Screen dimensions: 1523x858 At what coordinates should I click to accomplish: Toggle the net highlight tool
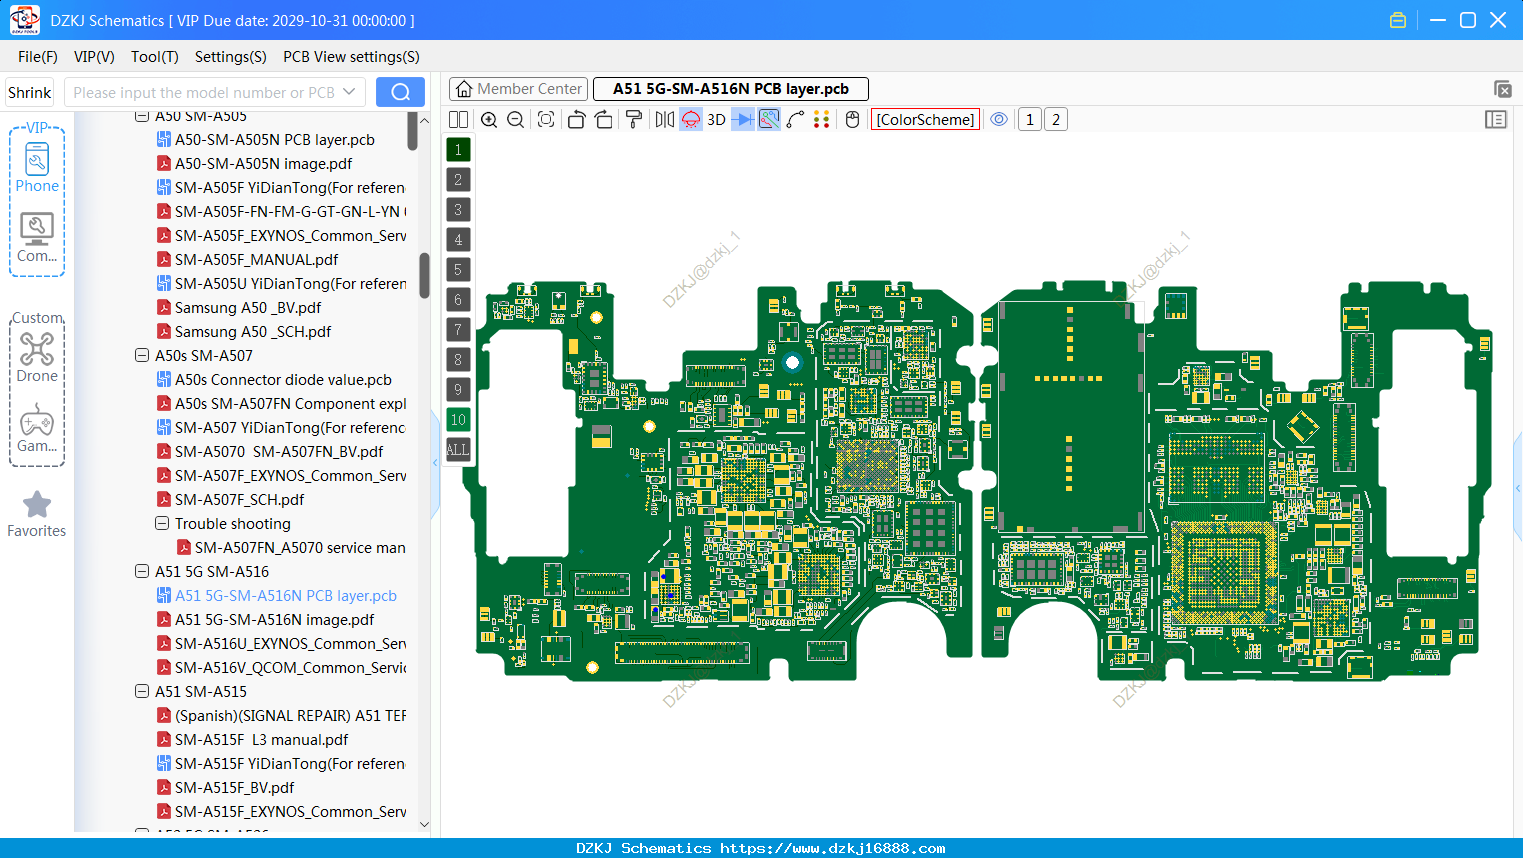769,120
